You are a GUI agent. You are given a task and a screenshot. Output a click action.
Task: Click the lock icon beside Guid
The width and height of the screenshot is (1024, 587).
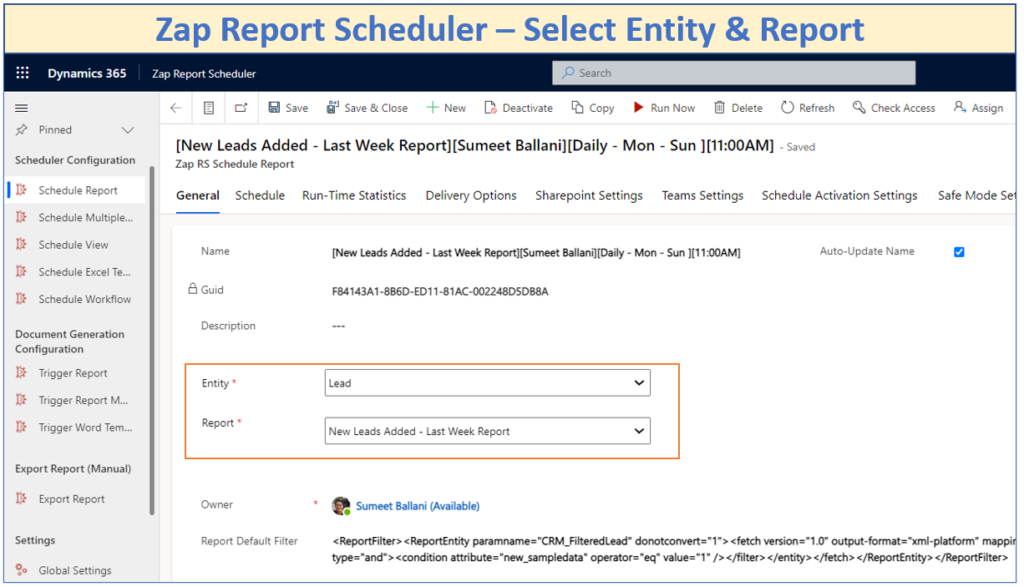(193, 288)
